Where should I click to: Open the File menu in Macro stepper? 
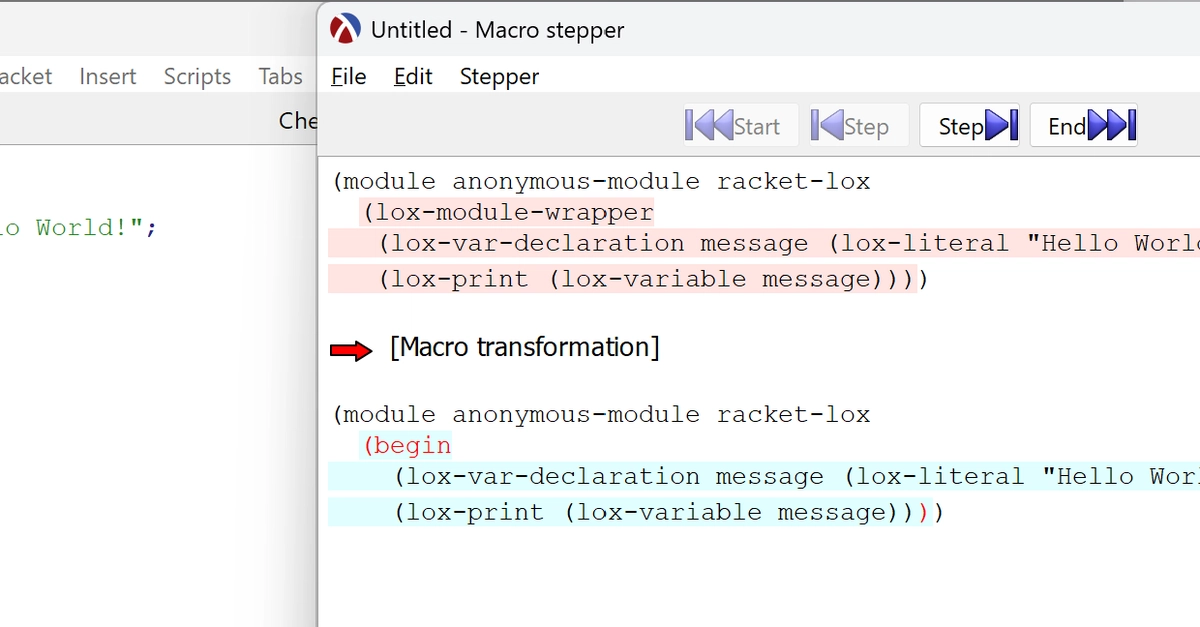click(x=348, y=77)
